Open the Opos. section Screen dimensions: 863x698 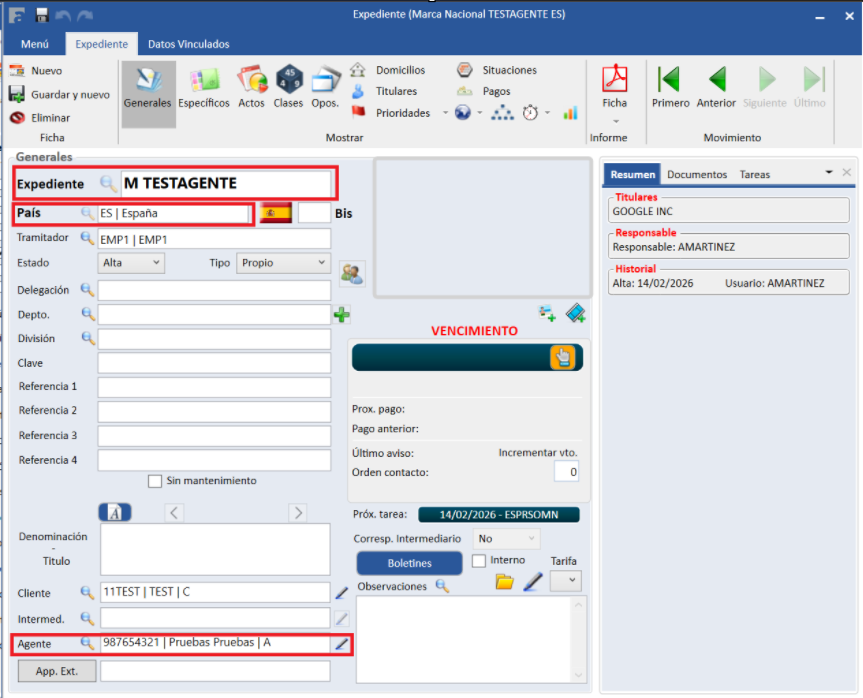[x=325, y=86]
